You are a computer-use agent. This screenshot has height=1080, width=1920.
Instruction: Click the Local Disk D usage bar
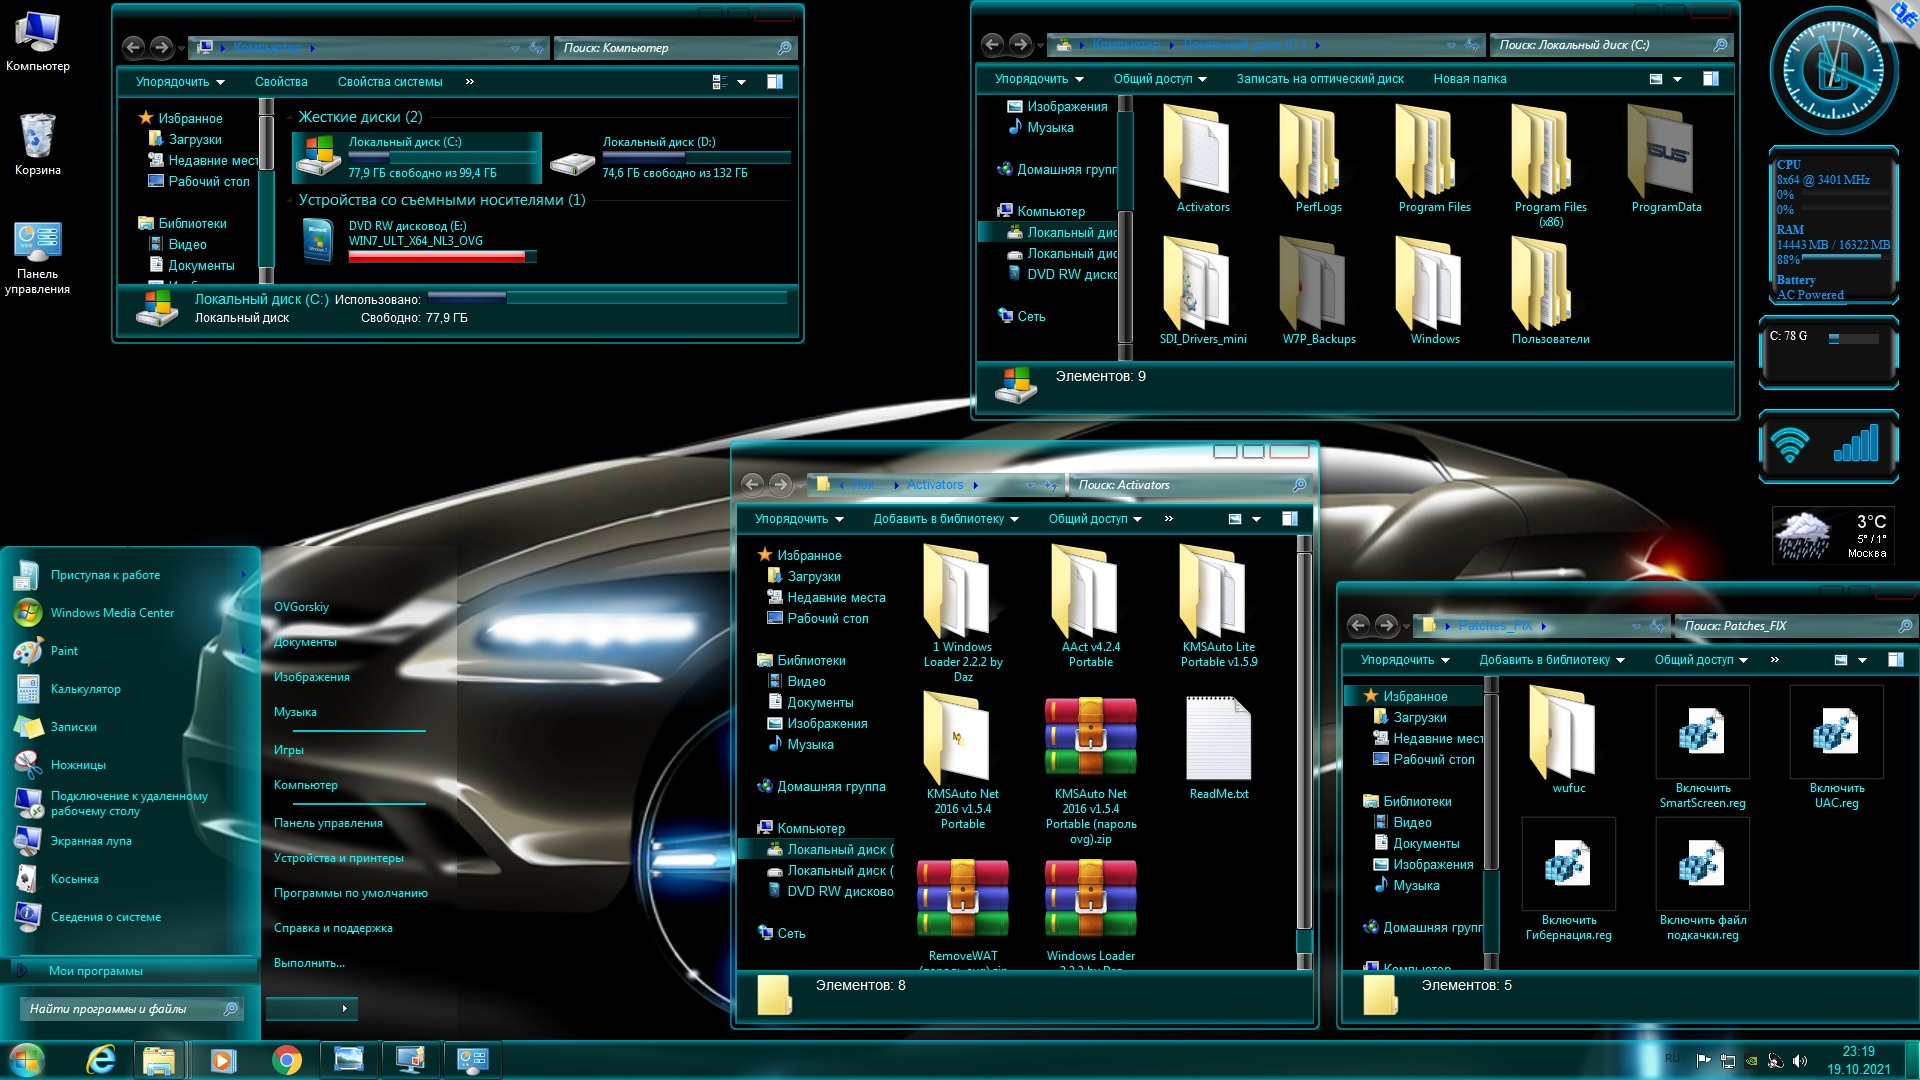[696, 157]
